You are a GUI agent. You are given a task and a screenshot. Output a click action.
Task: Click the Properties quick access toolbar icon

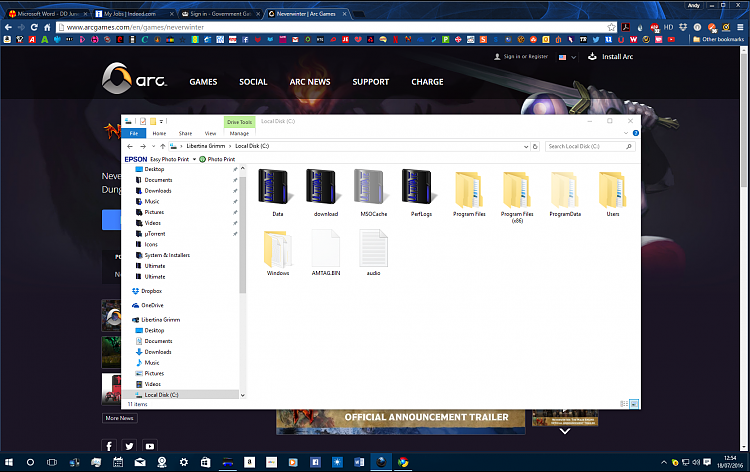click(143, 121)
